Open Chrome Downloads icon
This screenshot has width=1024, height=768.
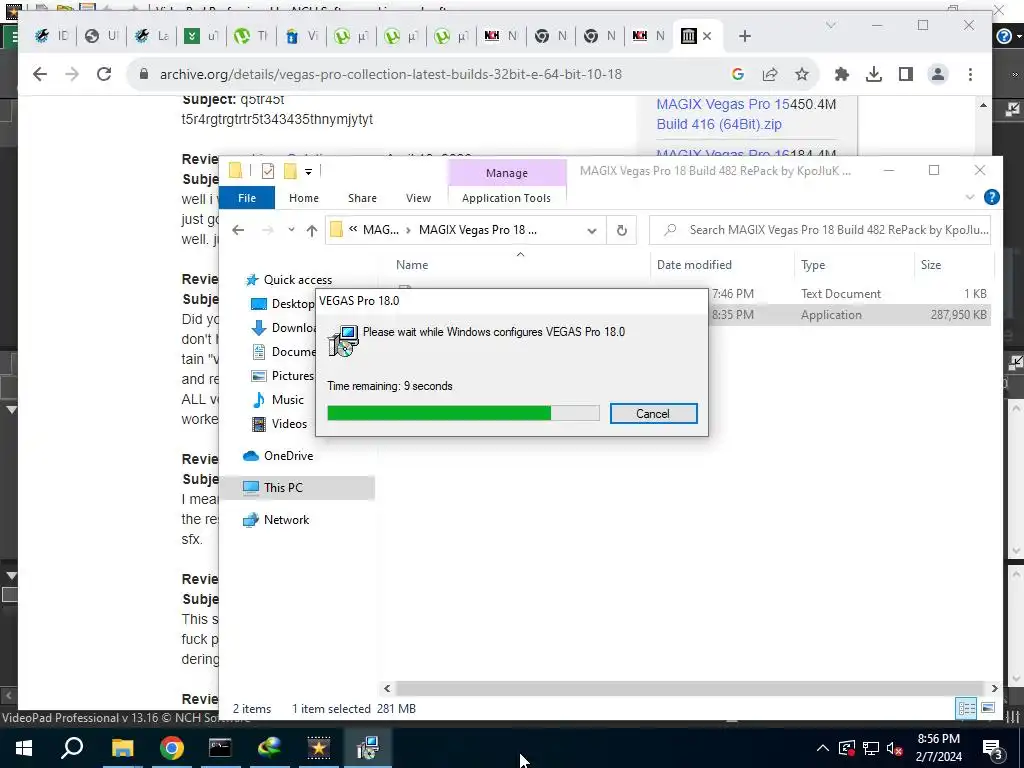coord(874,74)
